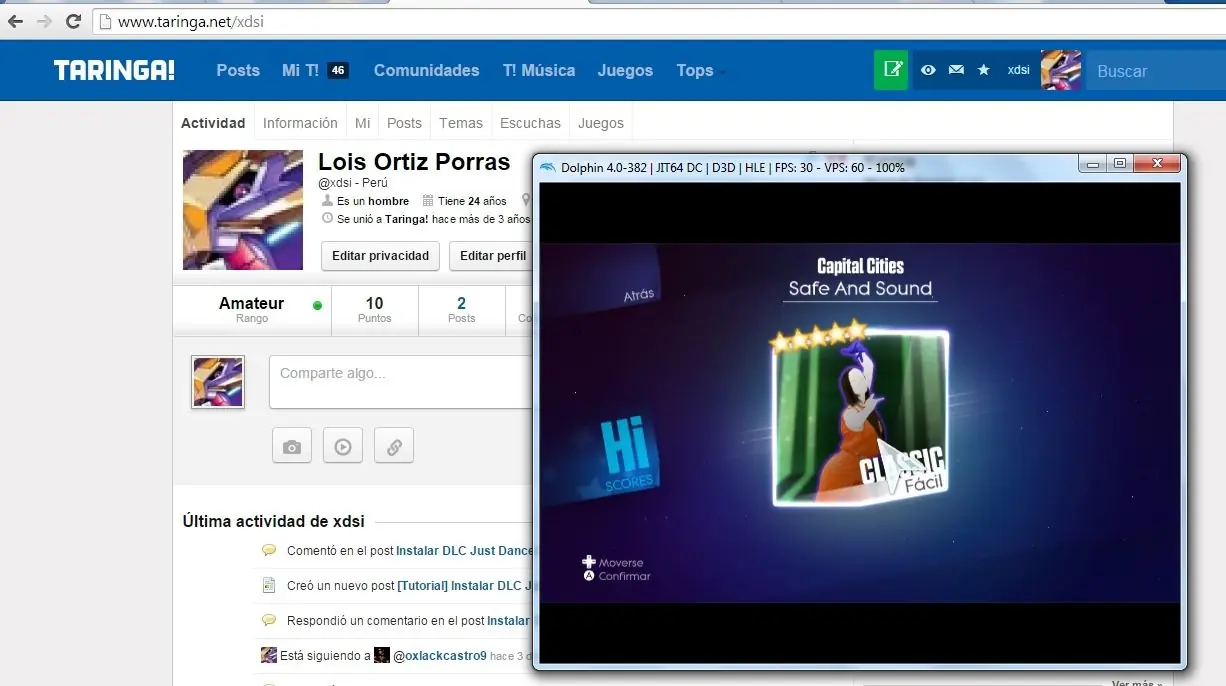Open @oxlackcastro9 profile link
1226x686 pixels.
[x=439, y=655]
